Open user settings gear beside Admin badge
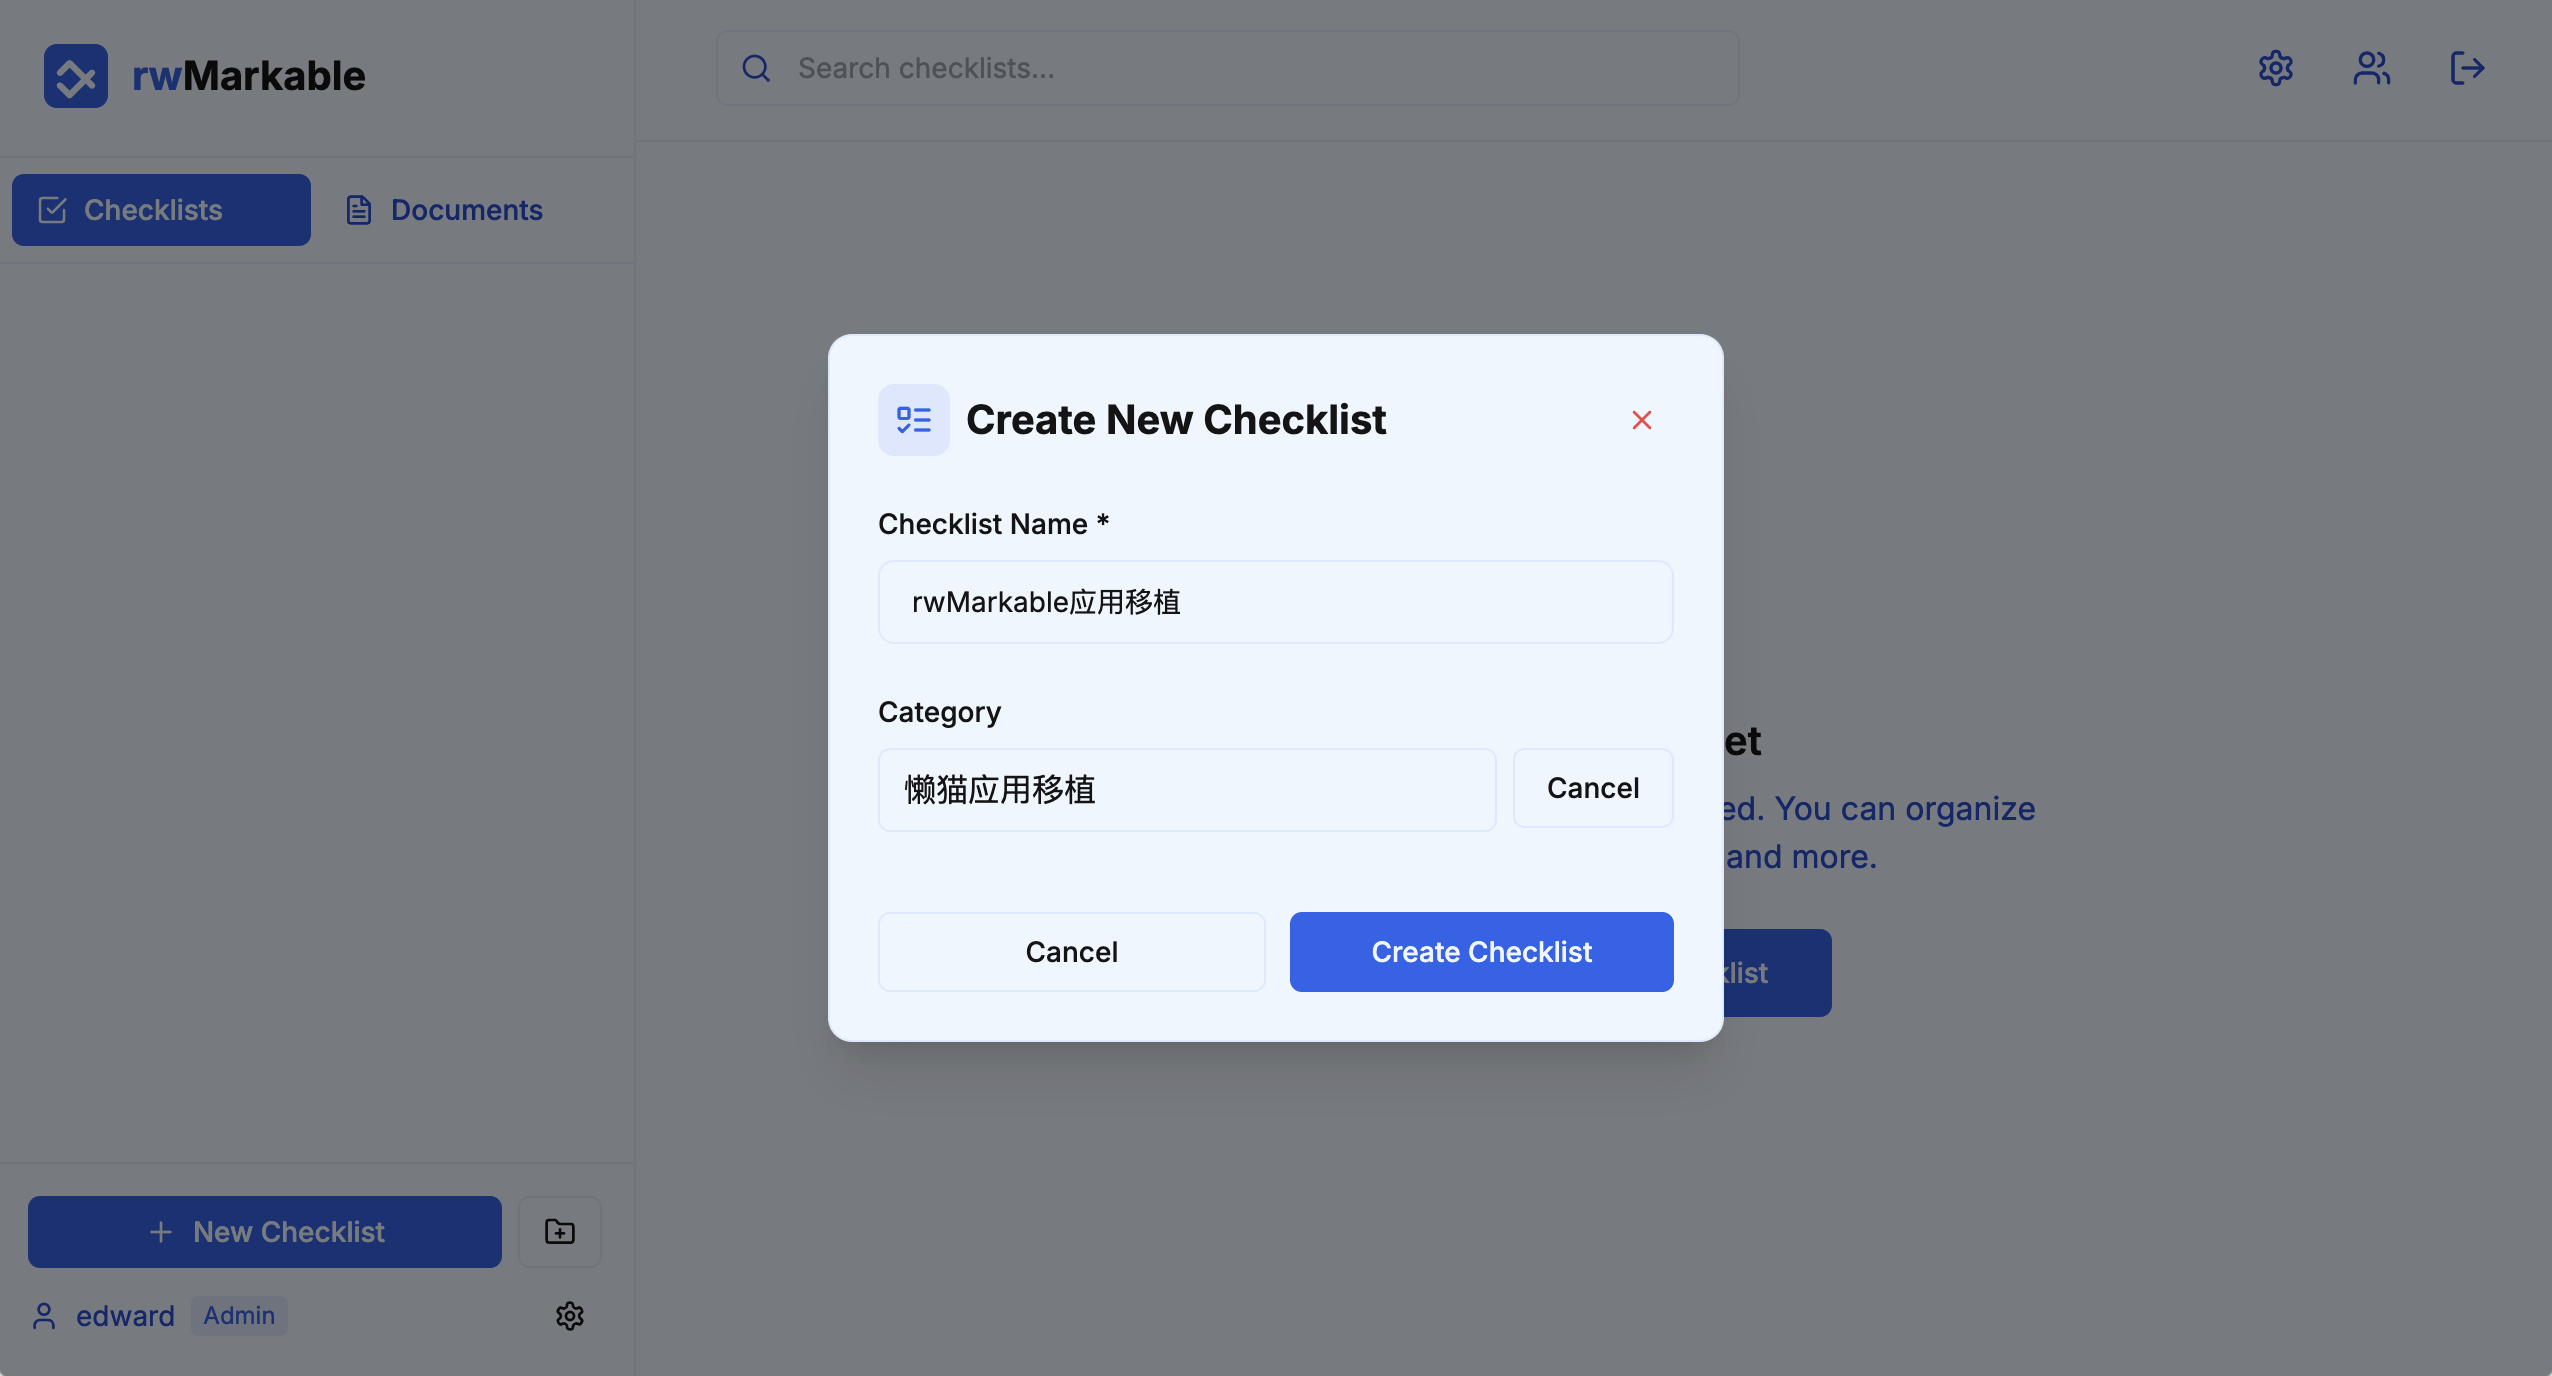 pyautogui.click(x=570, y=1315)
